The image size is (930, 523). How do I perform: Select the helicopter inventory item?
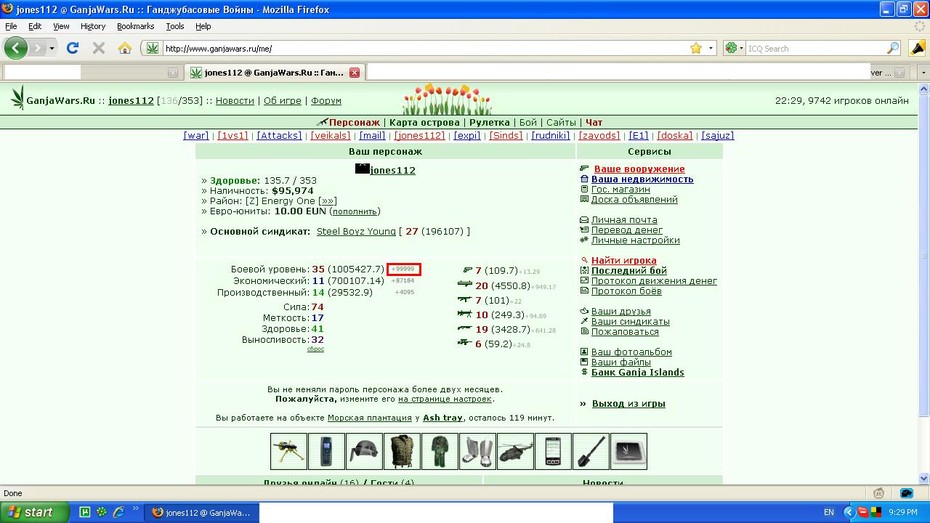pyautogui.click(x=515, y=451)
